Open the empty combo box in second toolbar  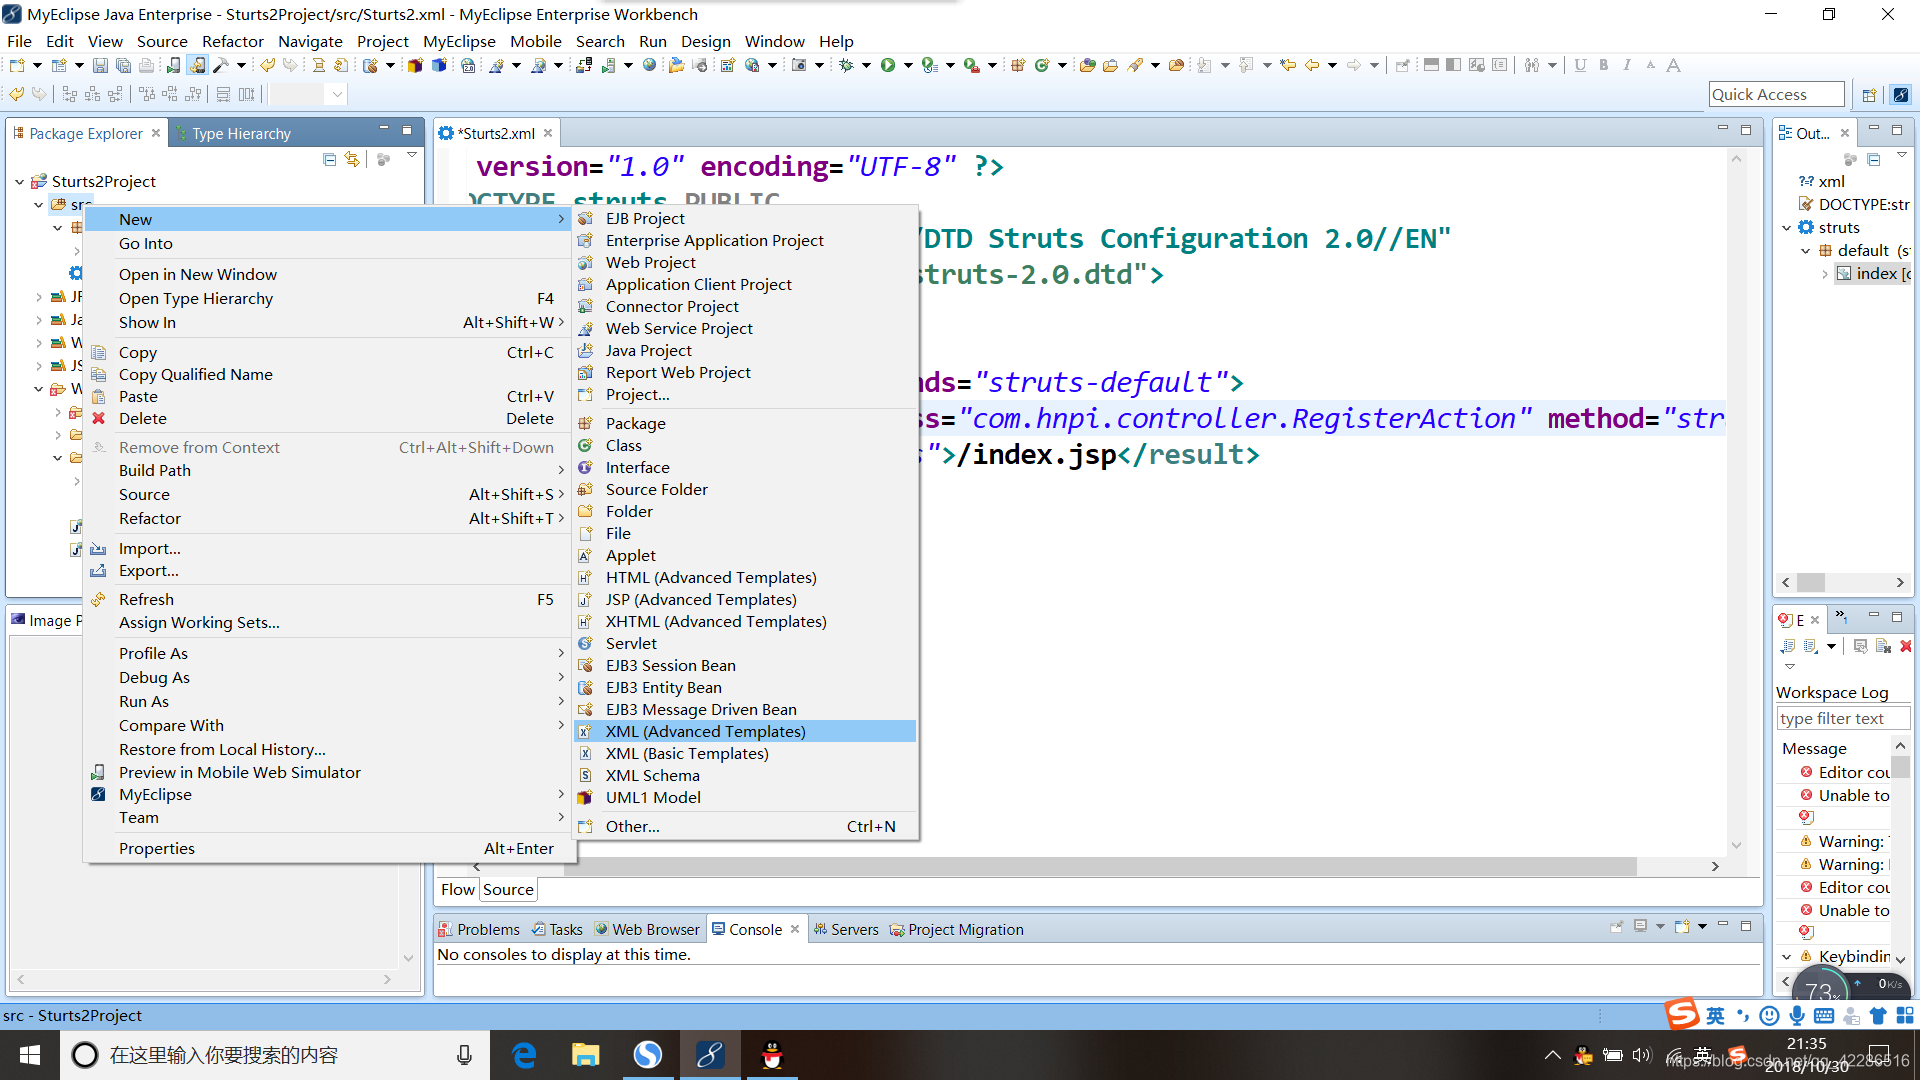click(x=309, y=95)
